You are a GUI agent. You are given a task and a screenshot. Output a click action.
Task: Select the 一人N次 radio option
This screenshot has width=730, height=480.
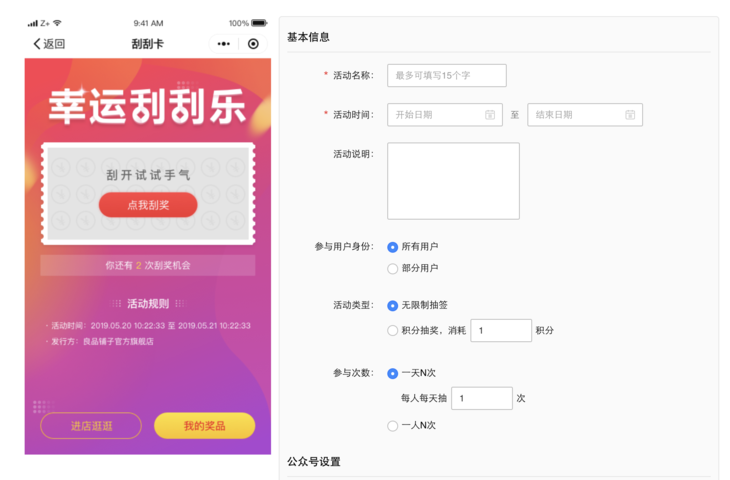pos(392,426)
